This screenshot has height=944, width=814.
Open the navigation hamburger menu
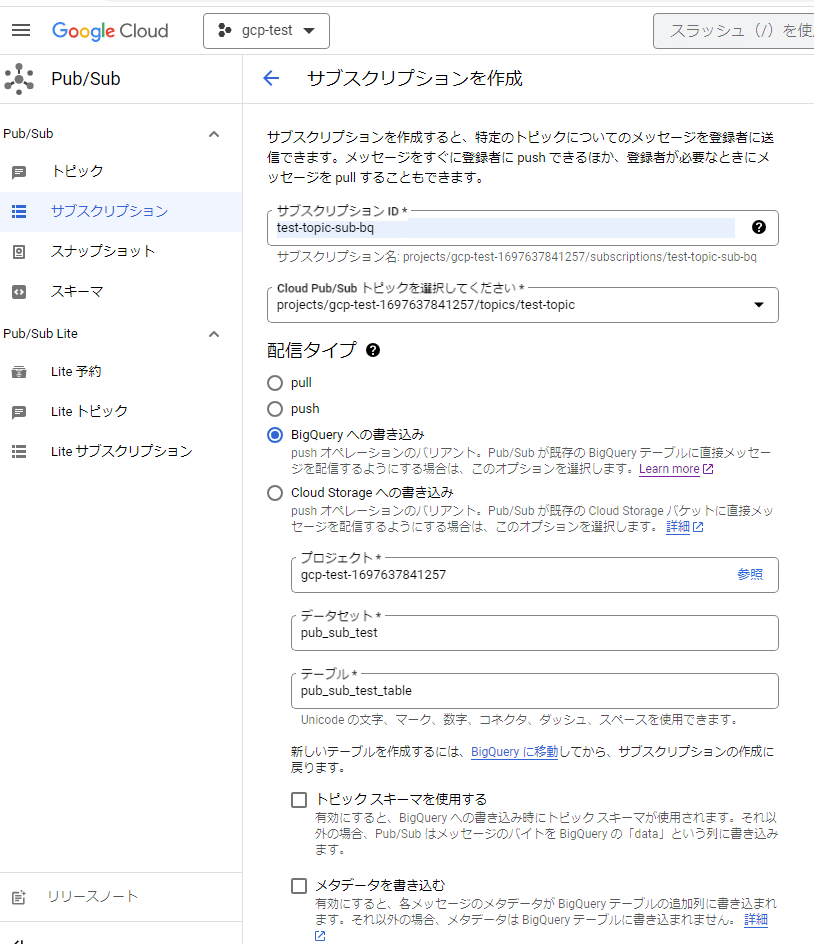coord(21,30)
